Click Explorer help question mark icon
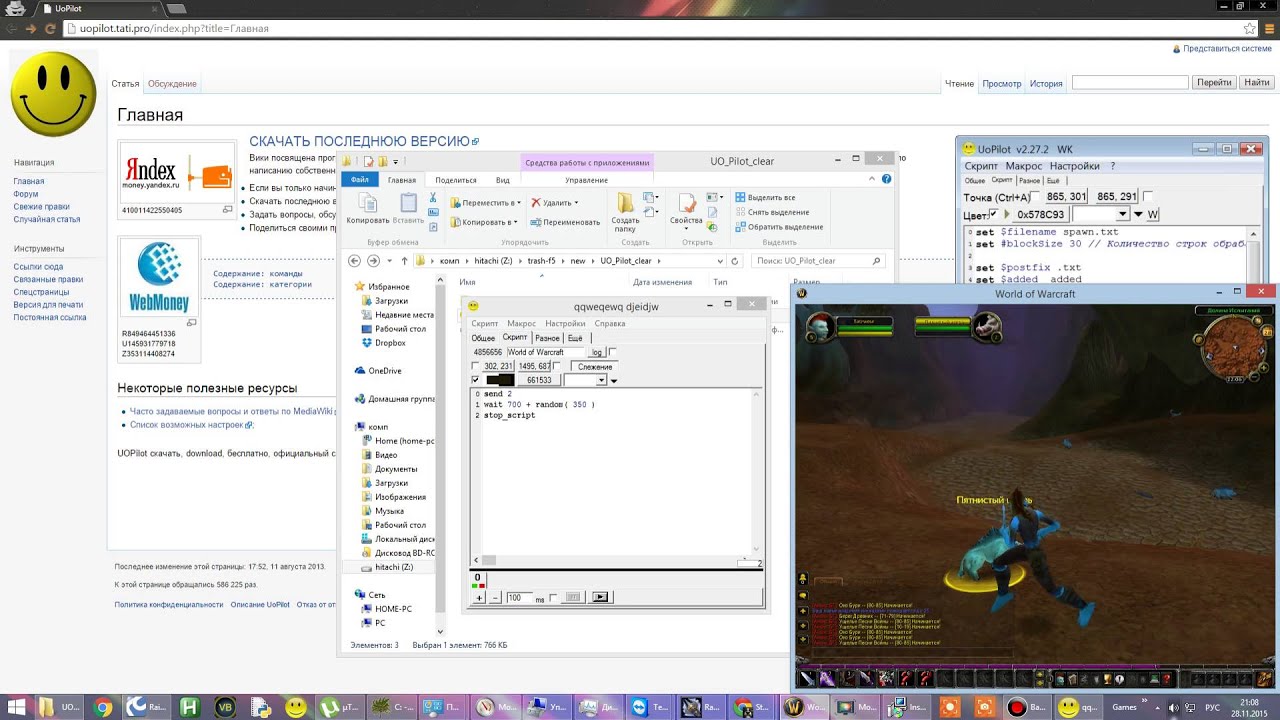The image size is (1280, 720). click(x=886, y=179)
